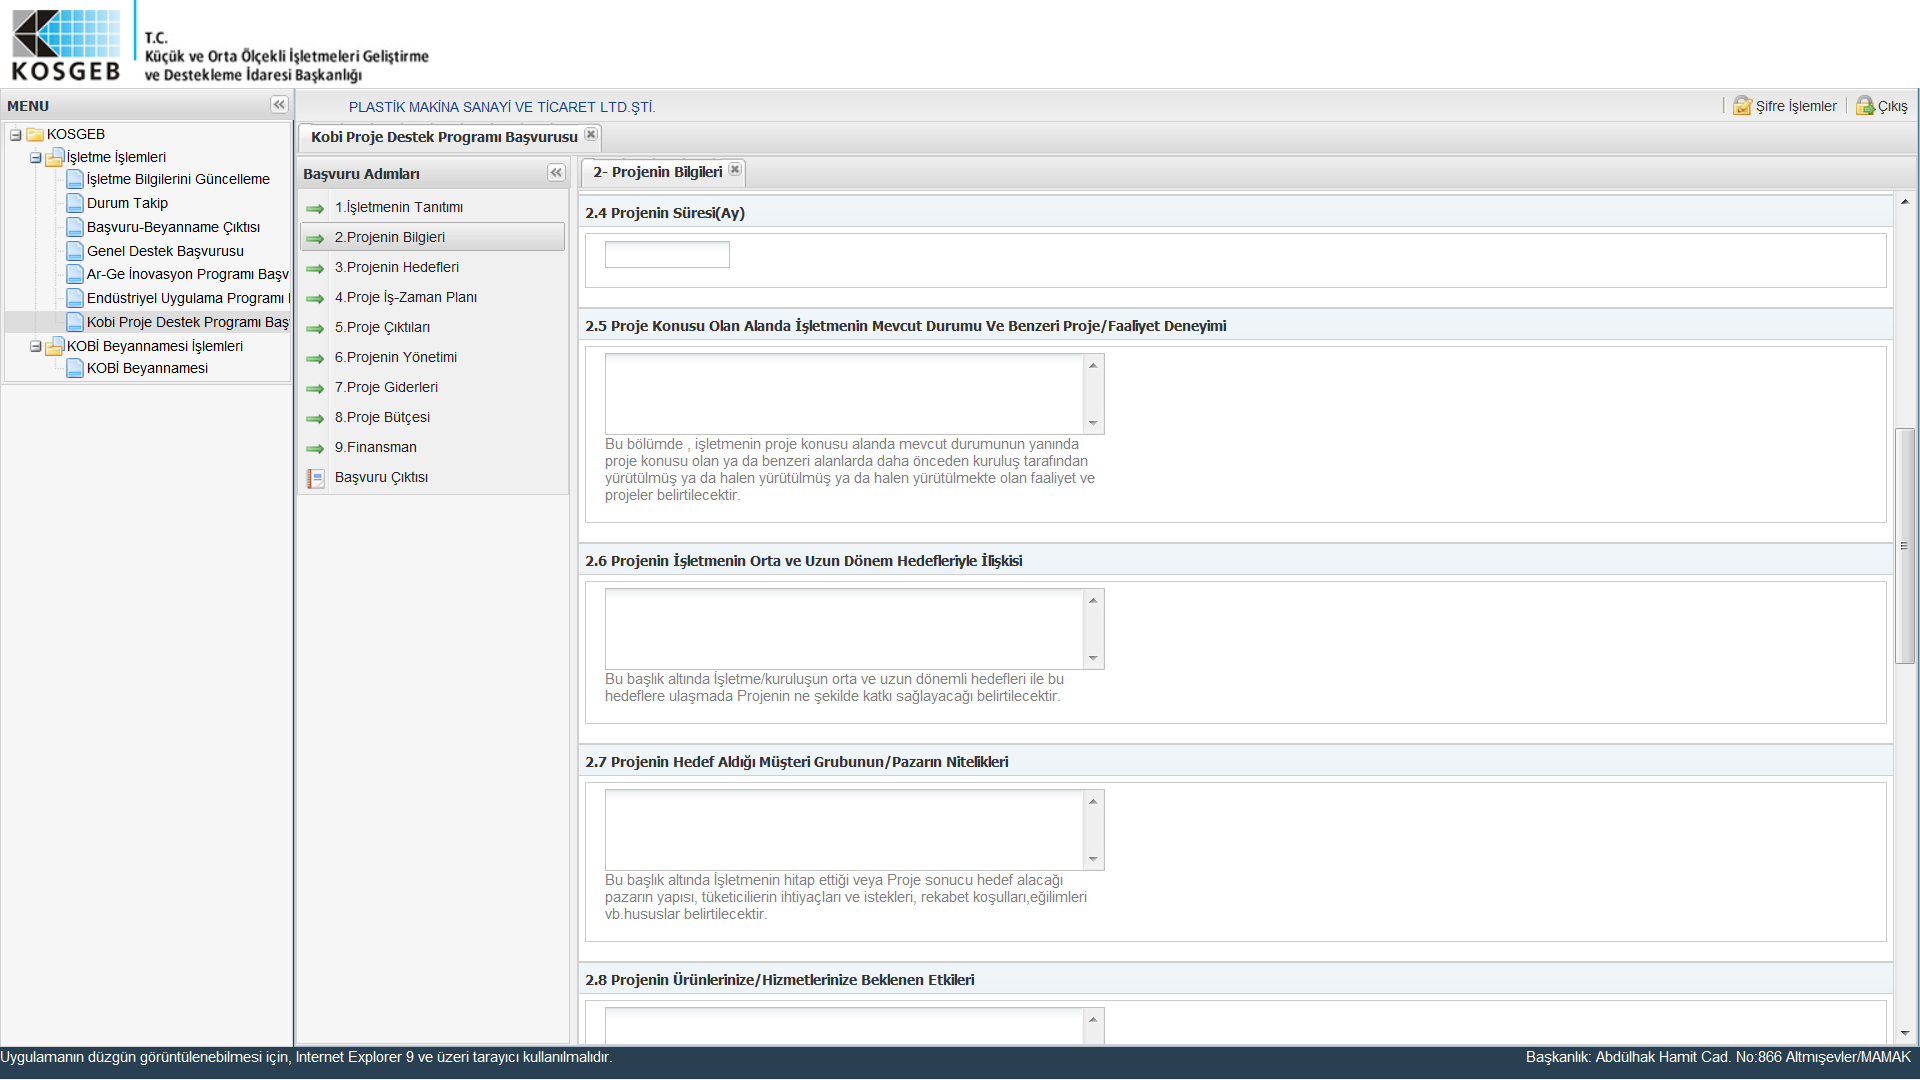Open Şifre İşlemler link
Viewport: 1920px width, 1080px height.
click(1796, 106)
